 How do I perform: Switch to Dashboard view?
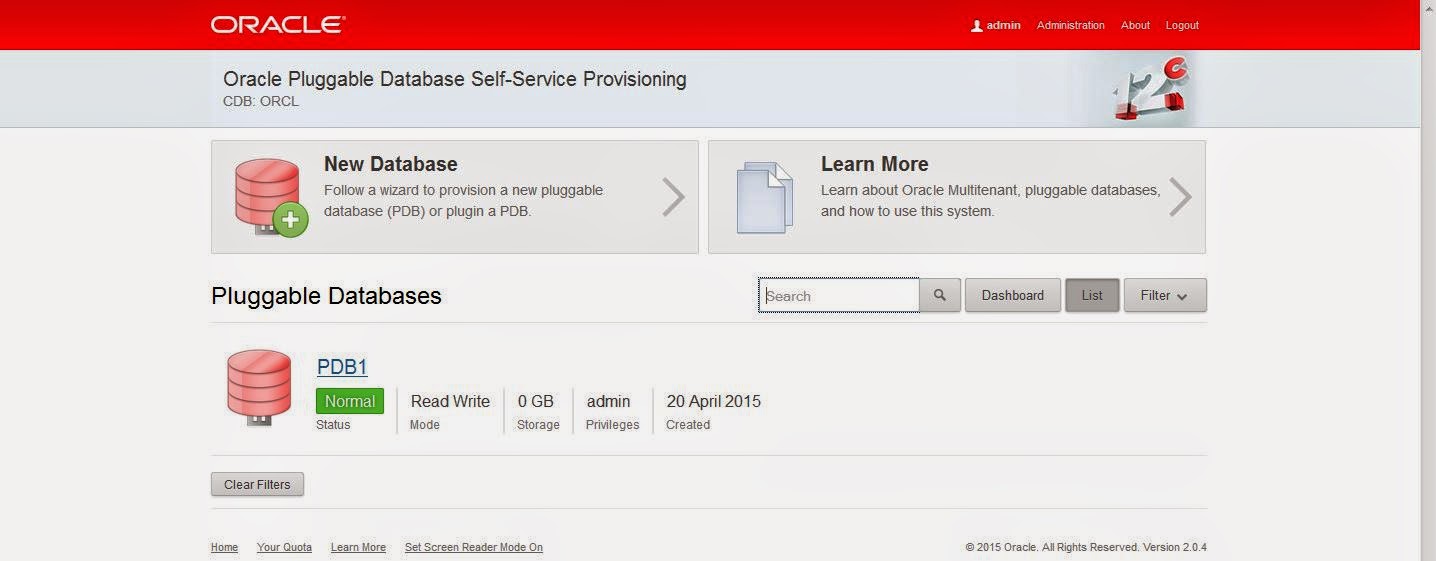pos(1013,295)
